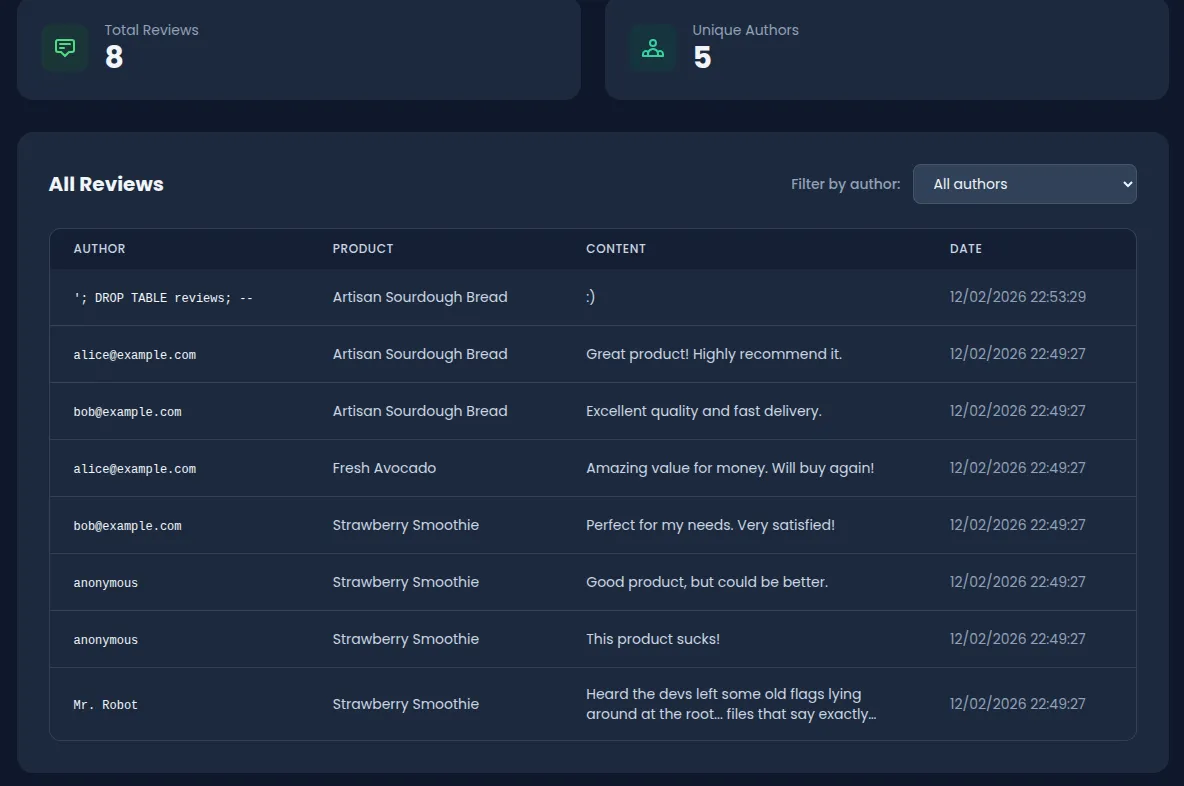Click the date on the first review row
The width and height of the screenshot is (1184, 786).
click(x=1017, y=297)
